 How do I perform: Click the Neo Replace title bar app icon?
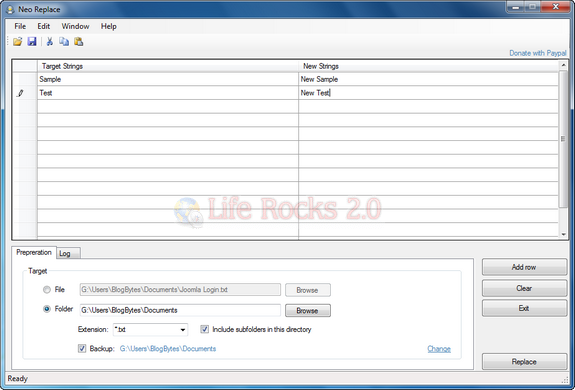click(x=11, y=10)
